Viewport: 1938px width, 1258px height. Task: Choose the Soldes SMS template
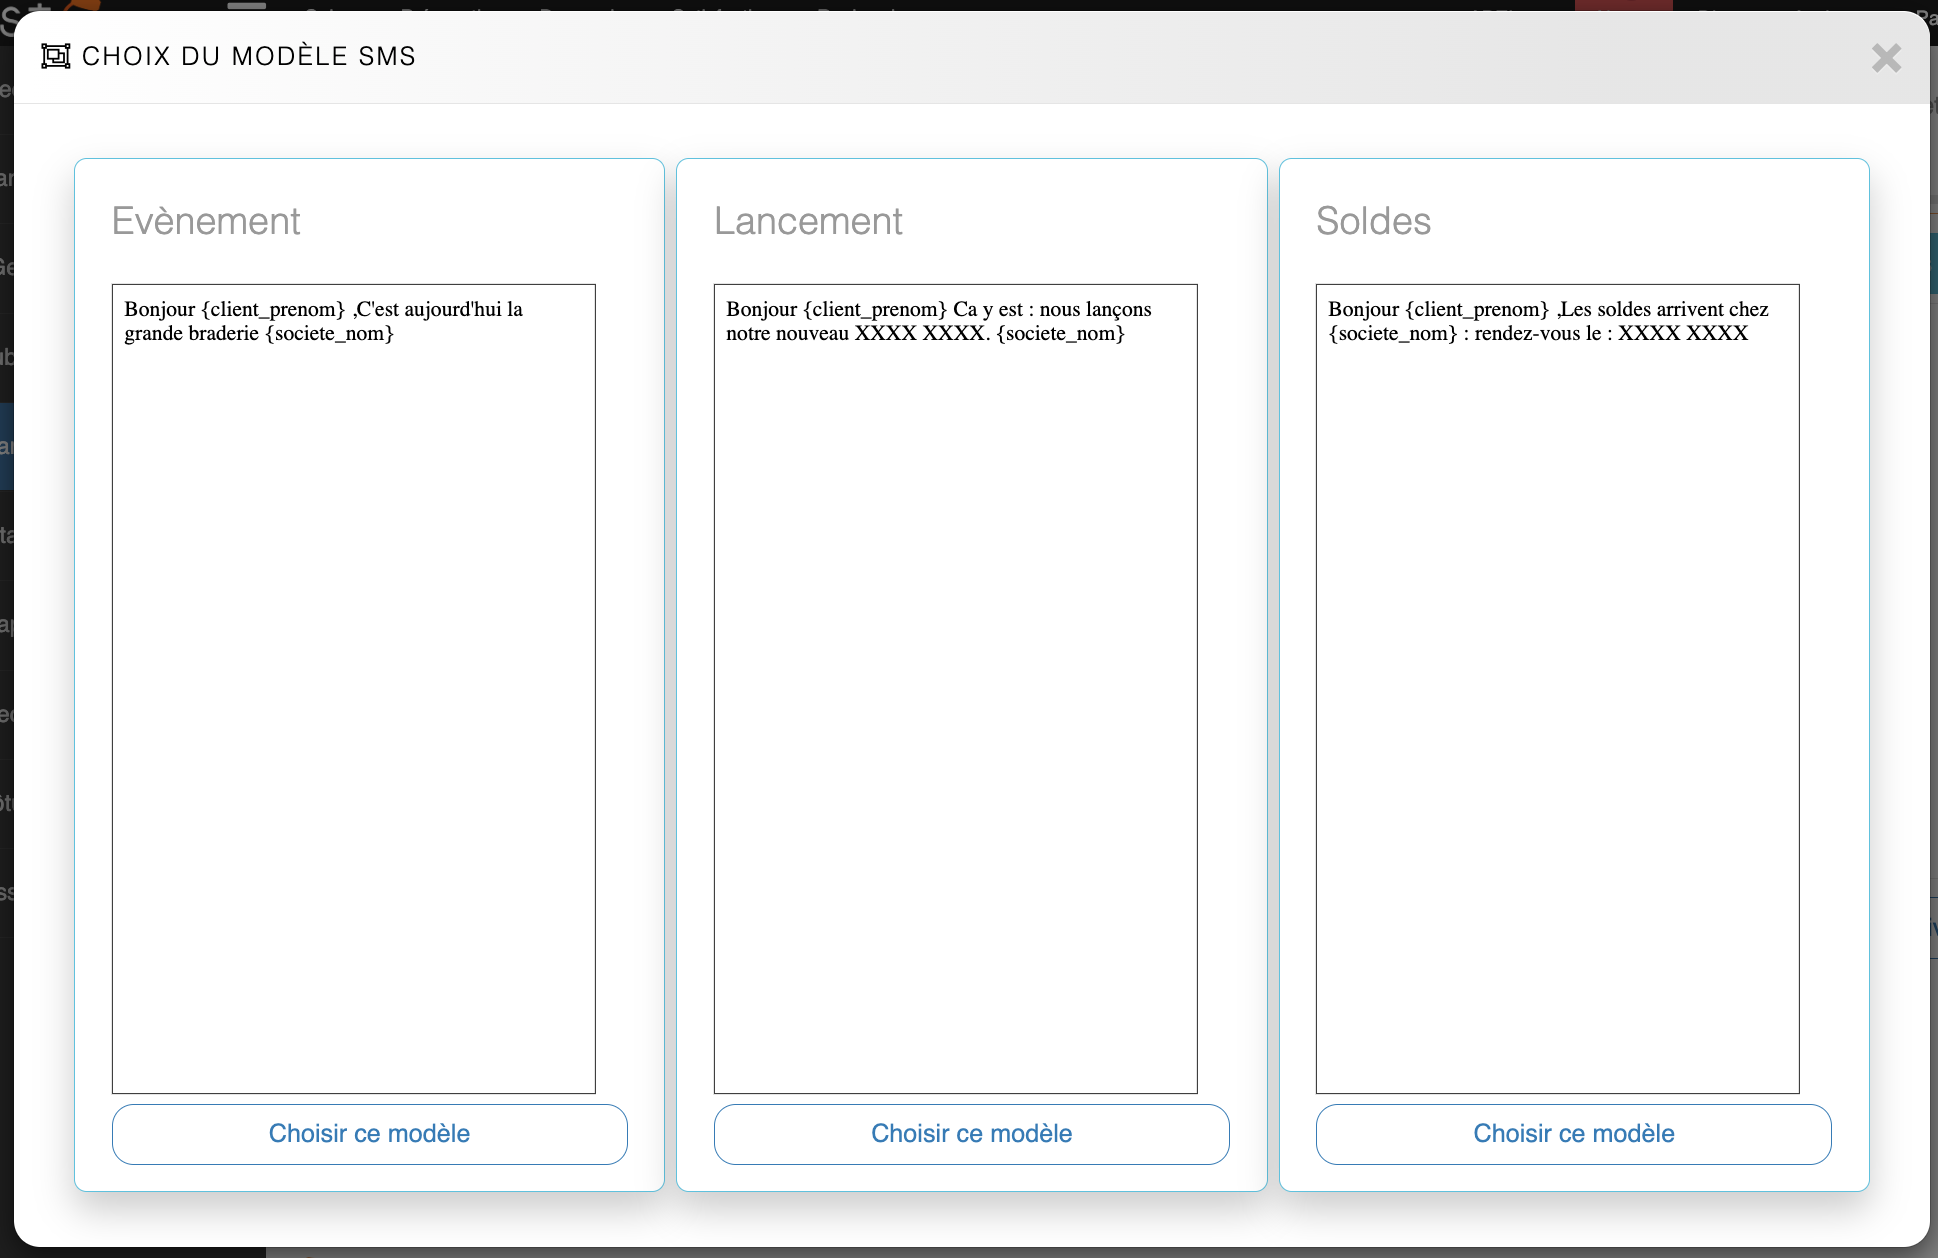tap(1573, 1133)
